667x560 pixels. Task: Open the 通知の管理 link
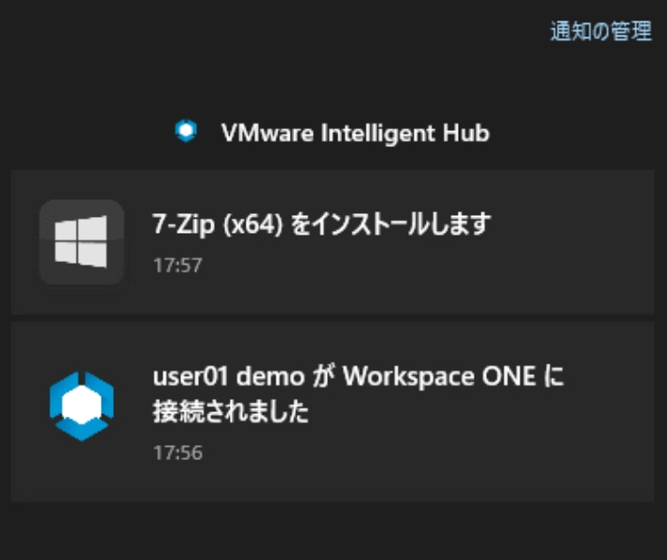[x=601, y=31]
